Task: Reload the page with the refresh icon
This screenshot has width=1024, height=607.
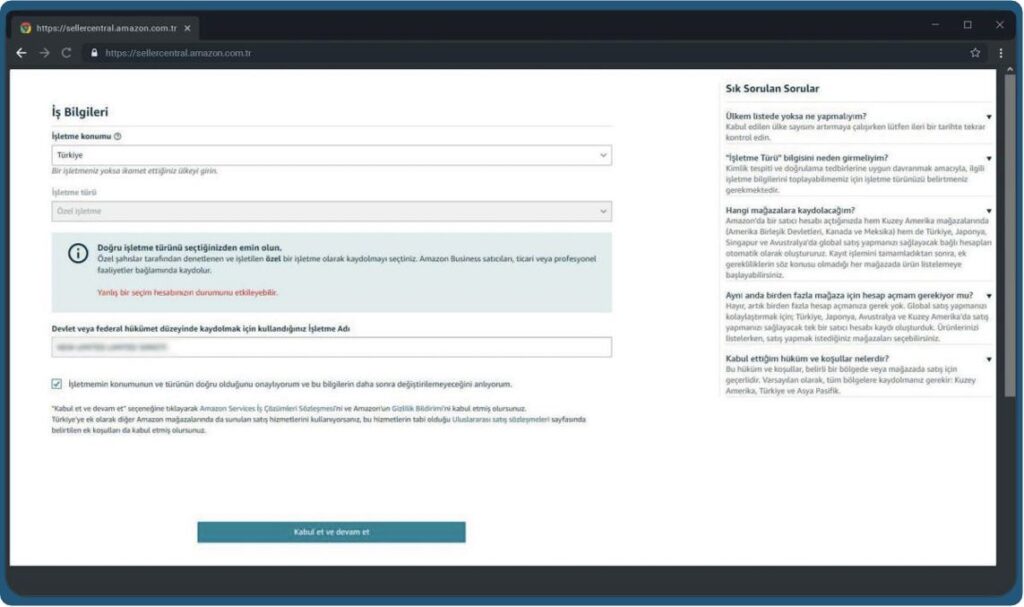Action: coord(67,53)
